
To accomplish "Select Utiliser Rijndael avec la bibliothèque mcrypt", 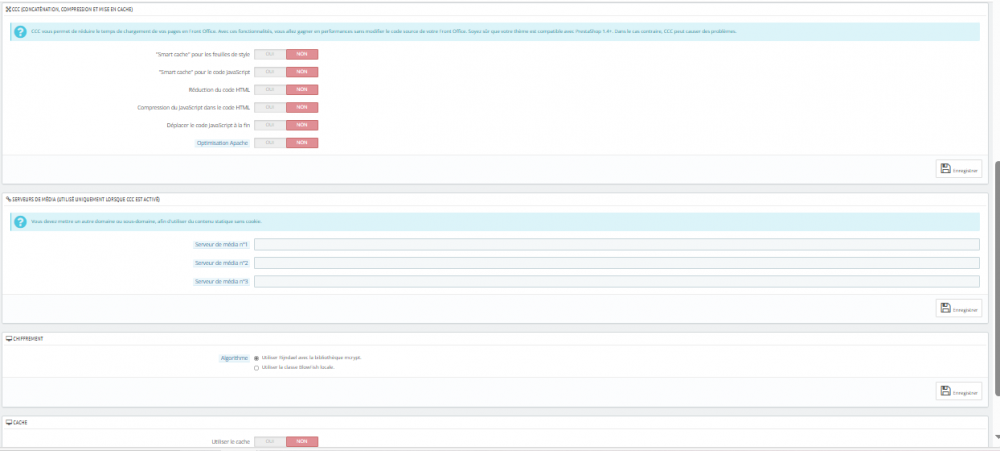I will [x=256, y=358].
